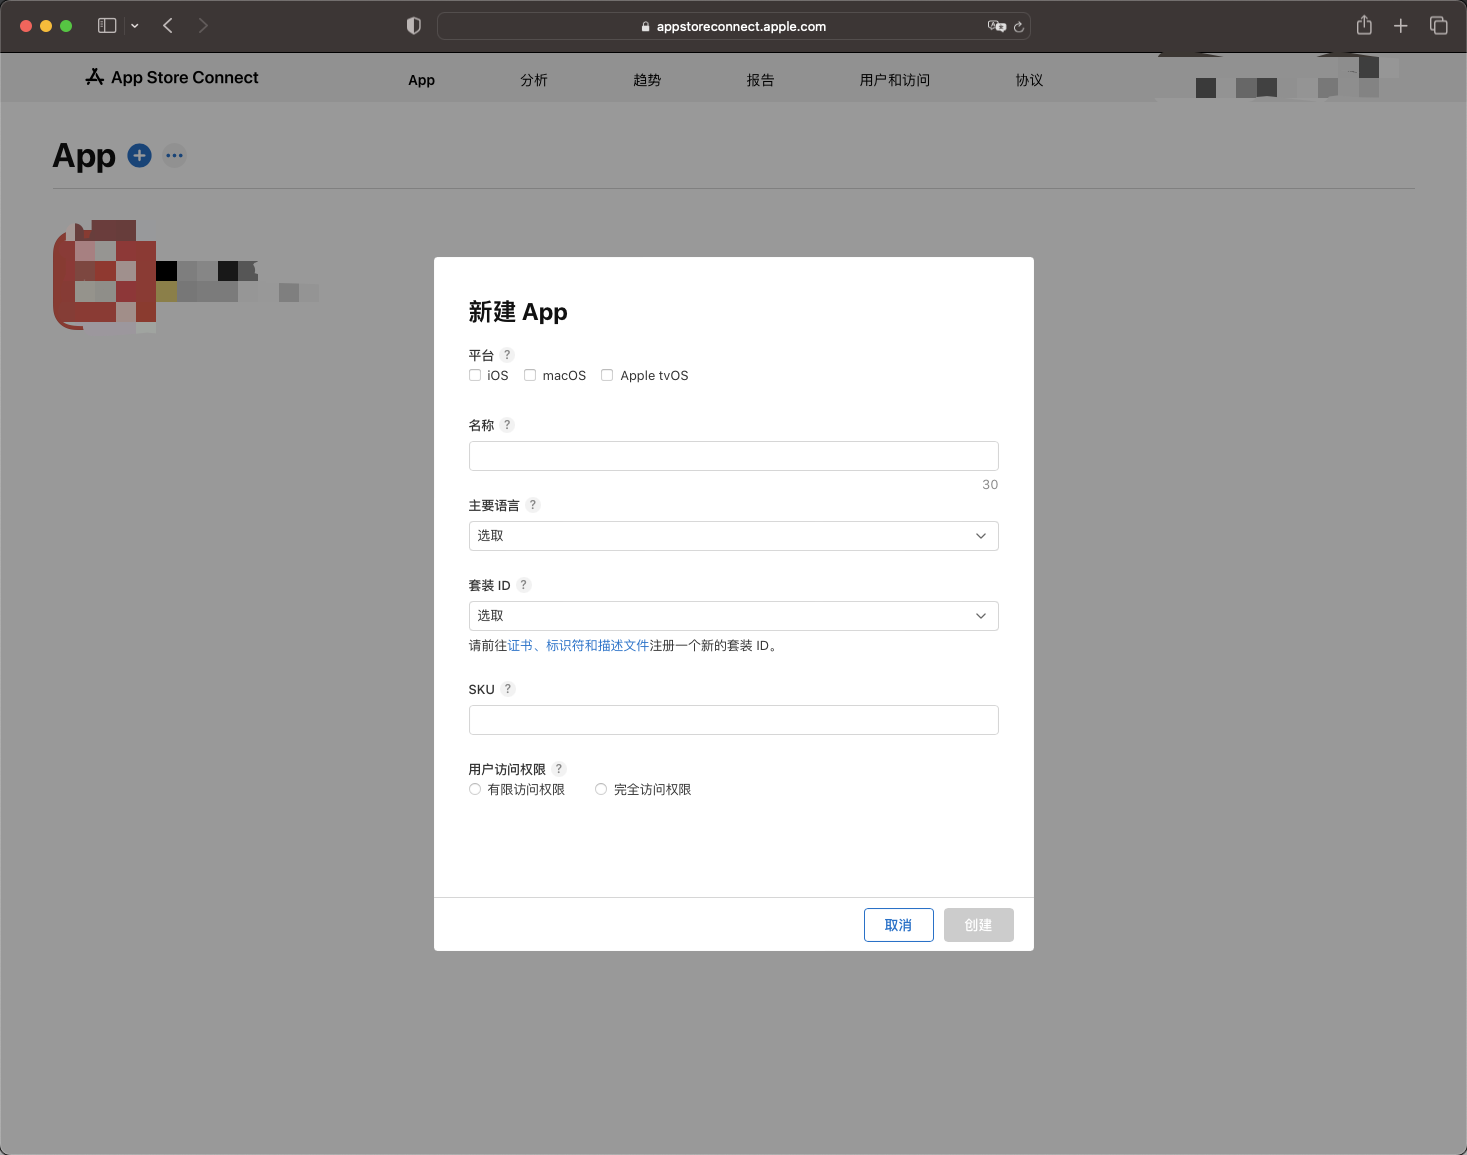Click the translate icon in address bar
The image size is (1467, 1155).
(x=996, y=27)
